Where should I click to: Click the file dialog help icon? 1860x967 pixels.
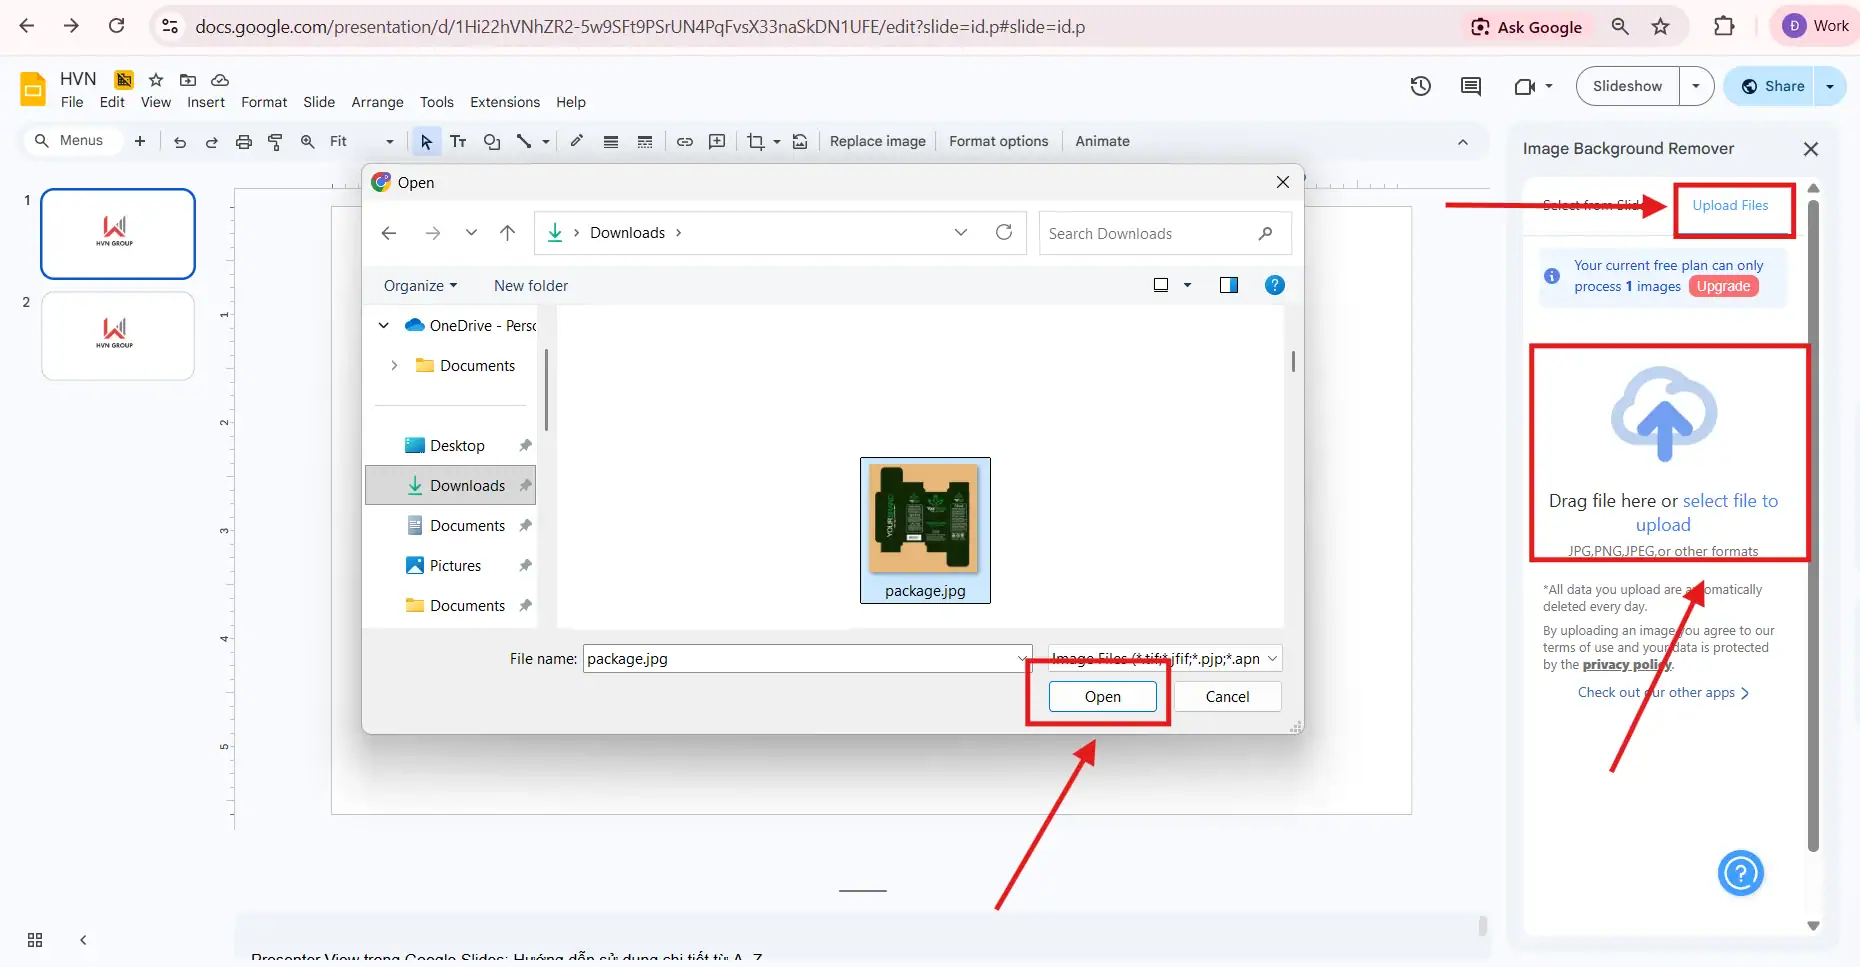(1274, 285)
